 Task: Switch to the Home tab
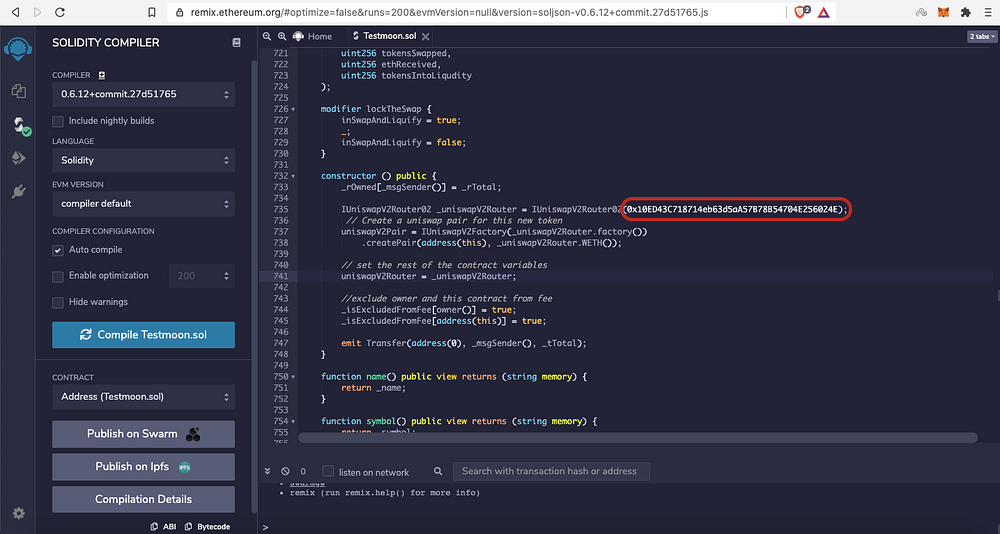coord(313,36)
